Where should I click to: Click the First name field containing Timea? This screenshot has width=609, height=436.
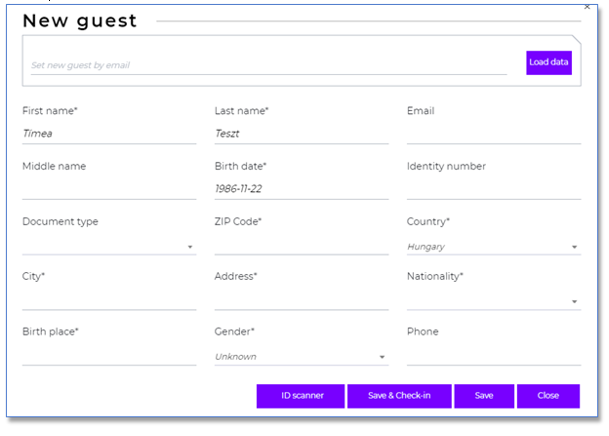click(108, 132)
